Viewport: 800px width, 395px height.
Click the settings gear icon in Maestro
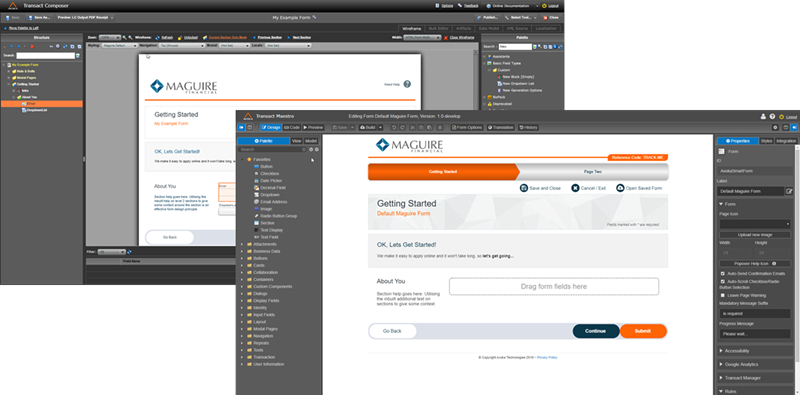pos(776,127)
